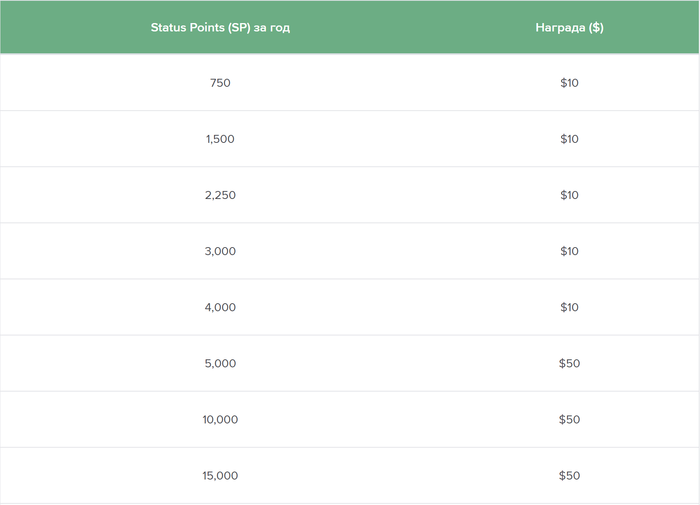Click the $50 reward for 15,000 SP

[x=569, y=476]
